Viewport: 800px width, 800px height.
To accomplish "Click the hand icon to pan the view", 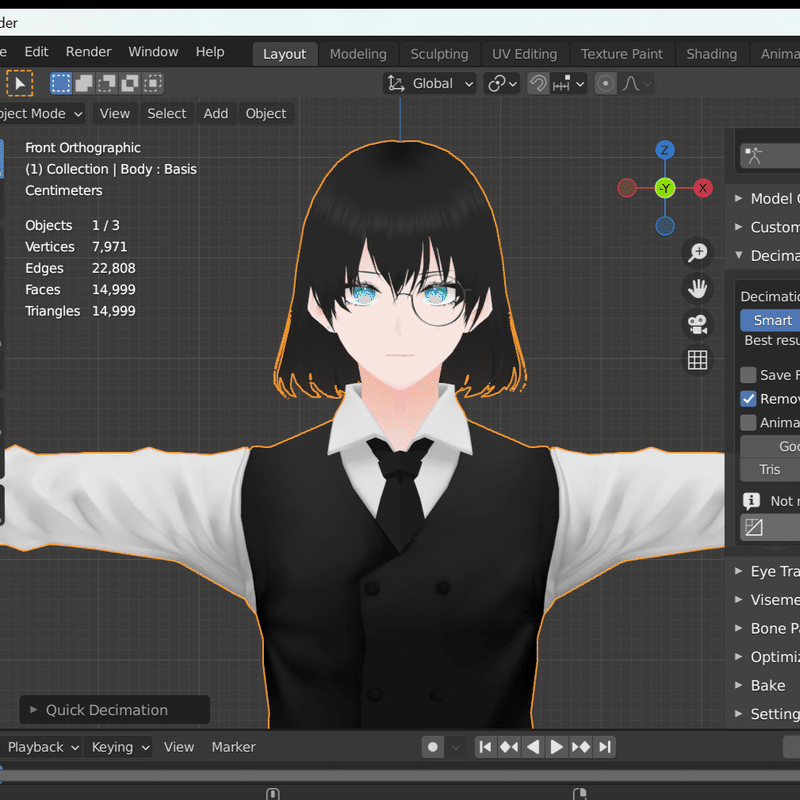I will point(697,289).
